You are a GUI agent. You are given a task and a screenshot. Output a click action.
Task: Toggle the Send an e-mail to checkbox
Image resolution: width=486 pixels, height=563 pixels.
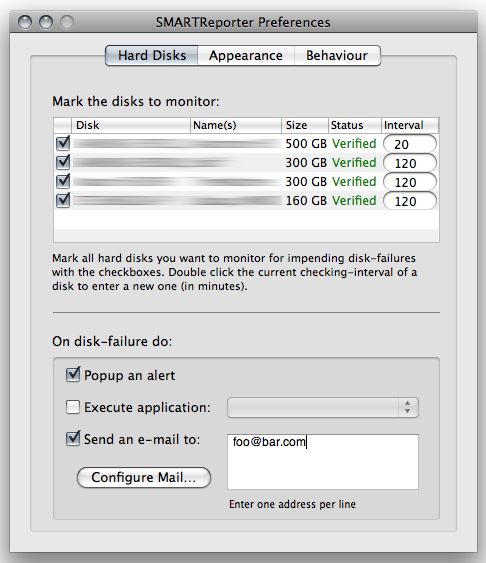tap(73, 438)
